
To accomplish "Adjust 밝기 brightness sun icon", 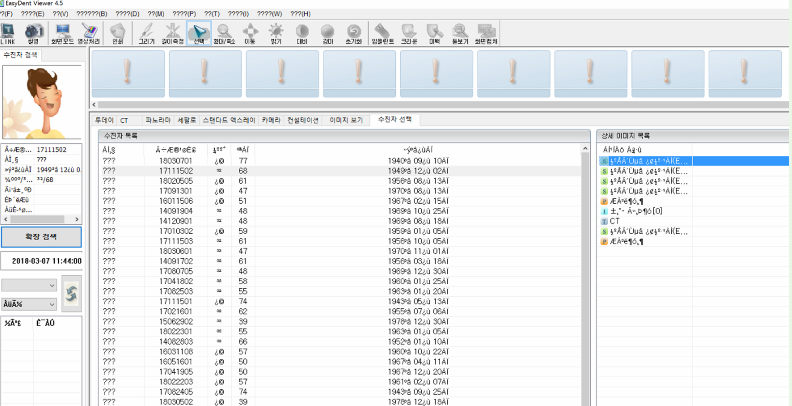I will tap(276, 34).
